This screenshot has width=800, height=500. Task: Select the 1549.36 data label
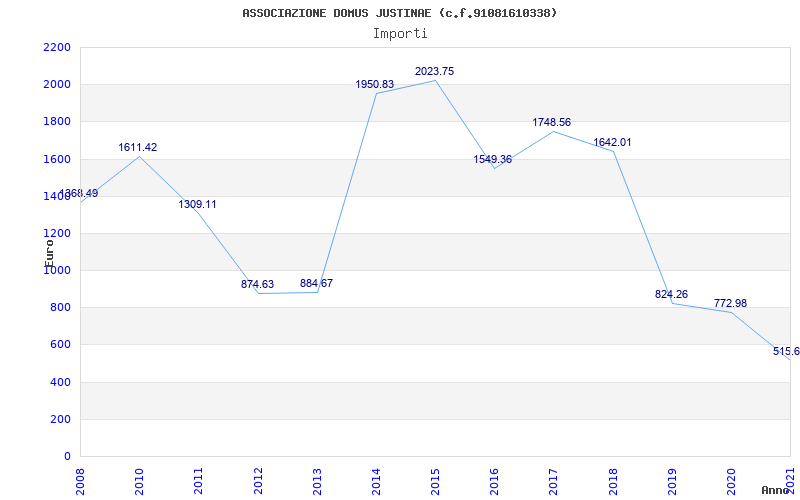(x=492, y=160)
